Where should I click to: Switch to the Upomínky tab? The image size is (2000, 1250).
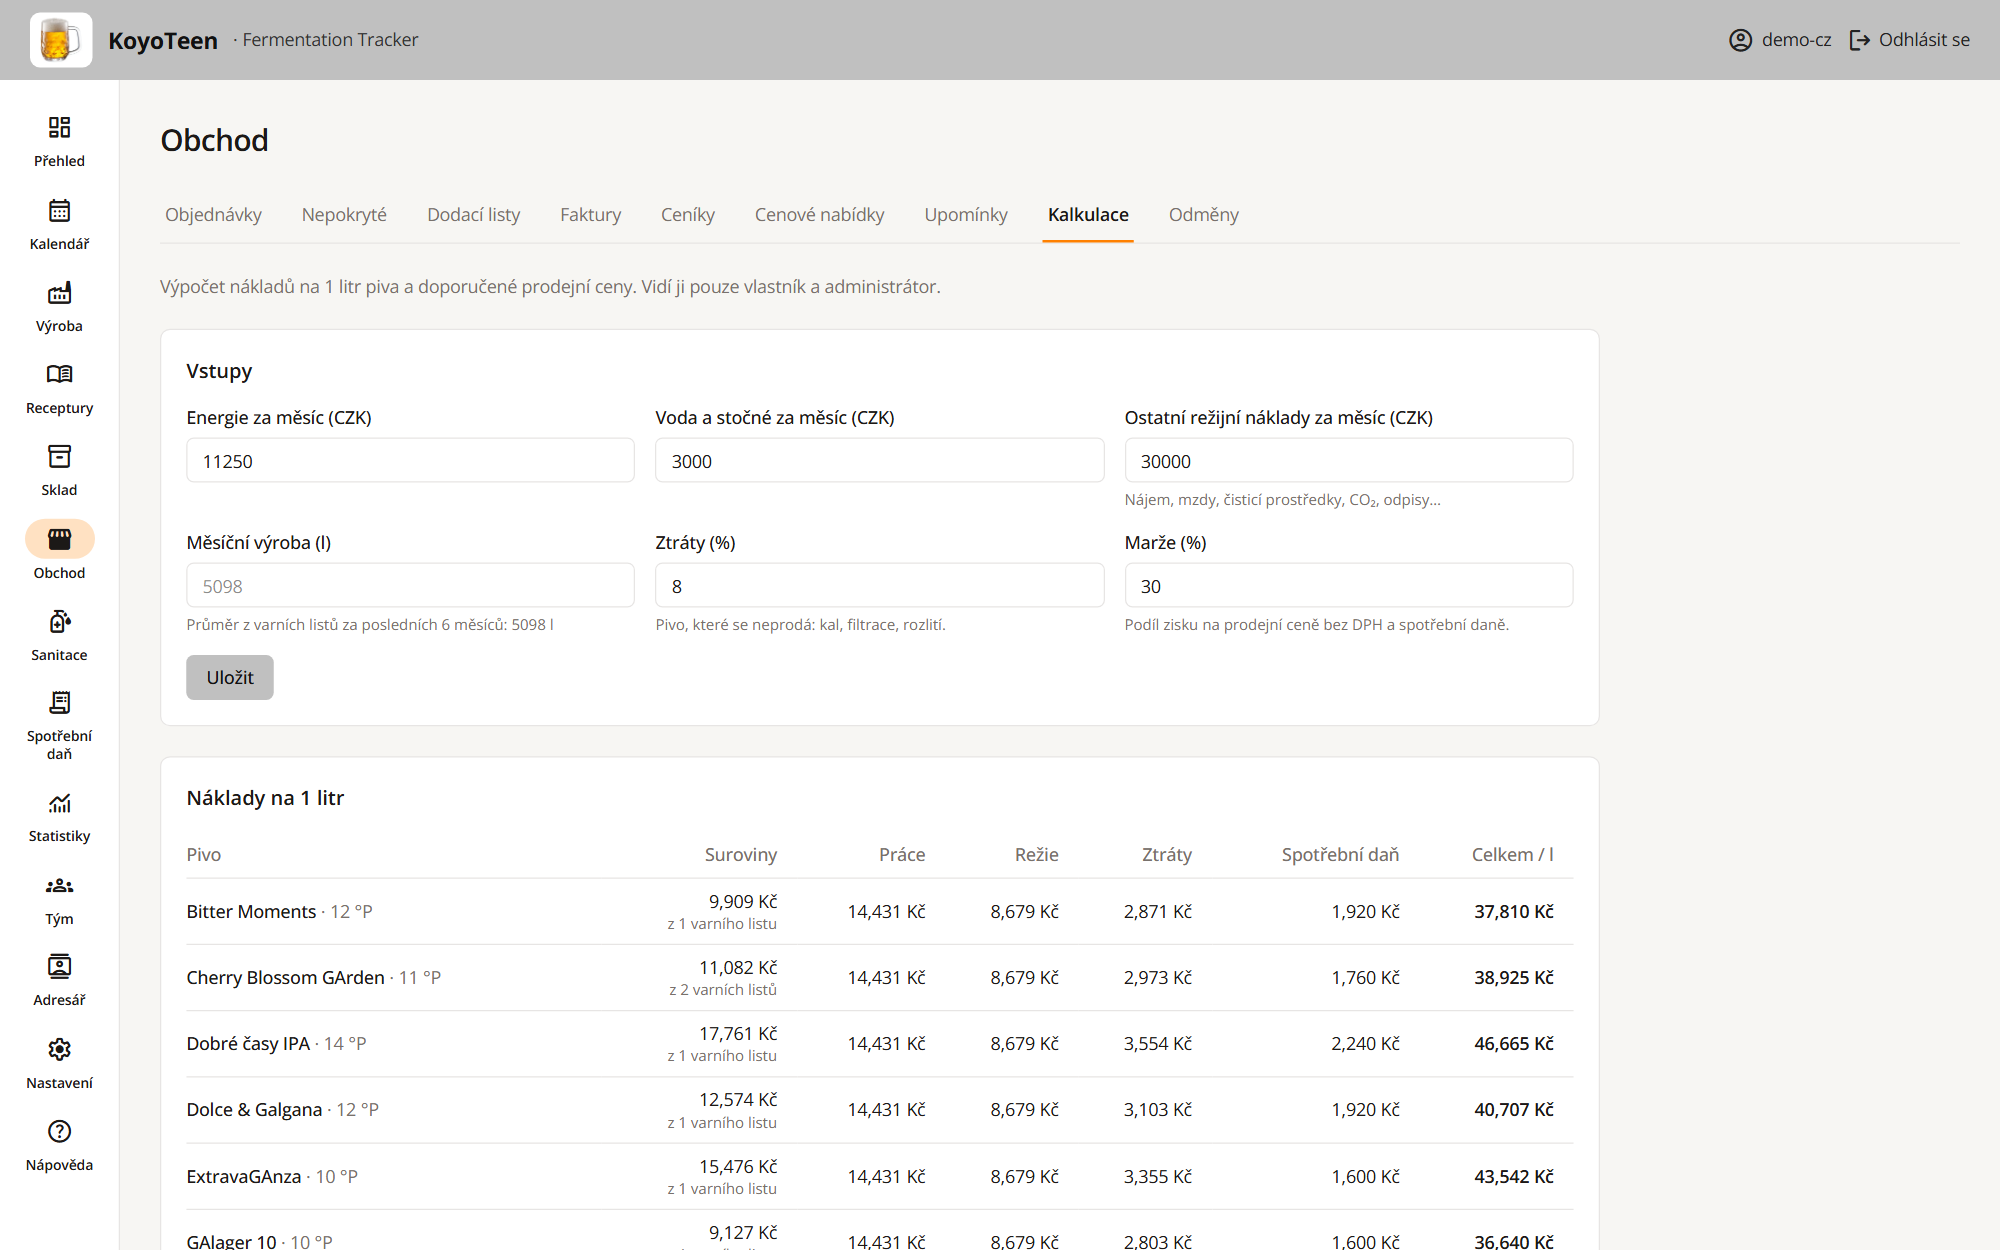(965, 215)
